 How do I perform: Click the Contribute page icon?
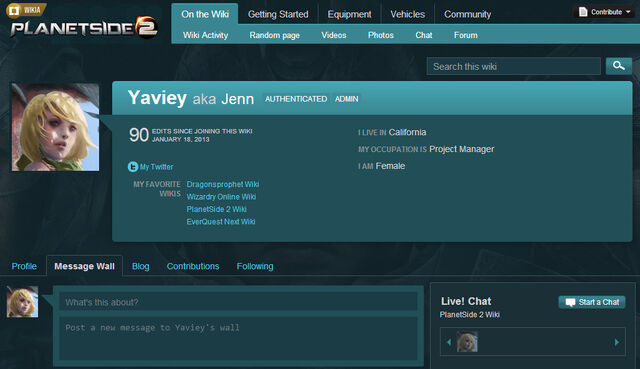coord(583,12)
